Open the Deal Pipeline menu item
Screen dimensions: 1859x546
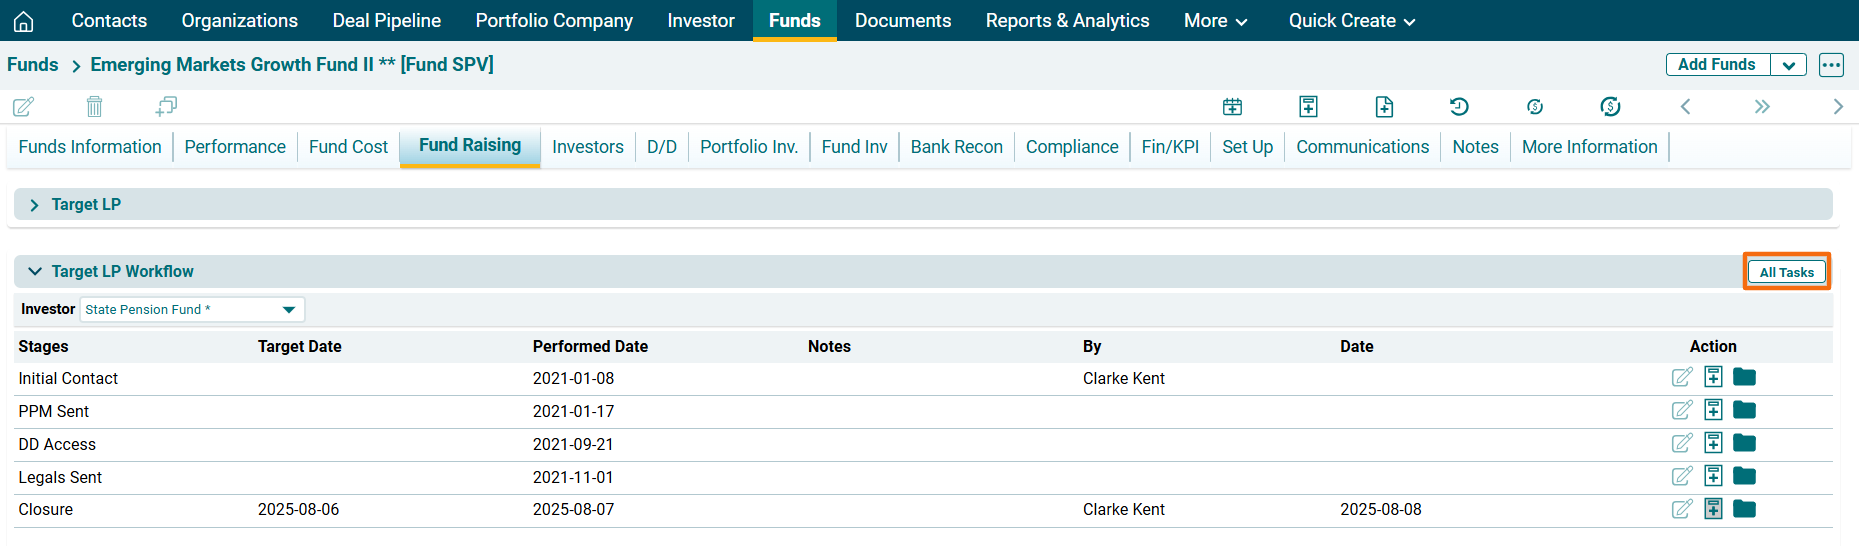click(x=386, y=21)
